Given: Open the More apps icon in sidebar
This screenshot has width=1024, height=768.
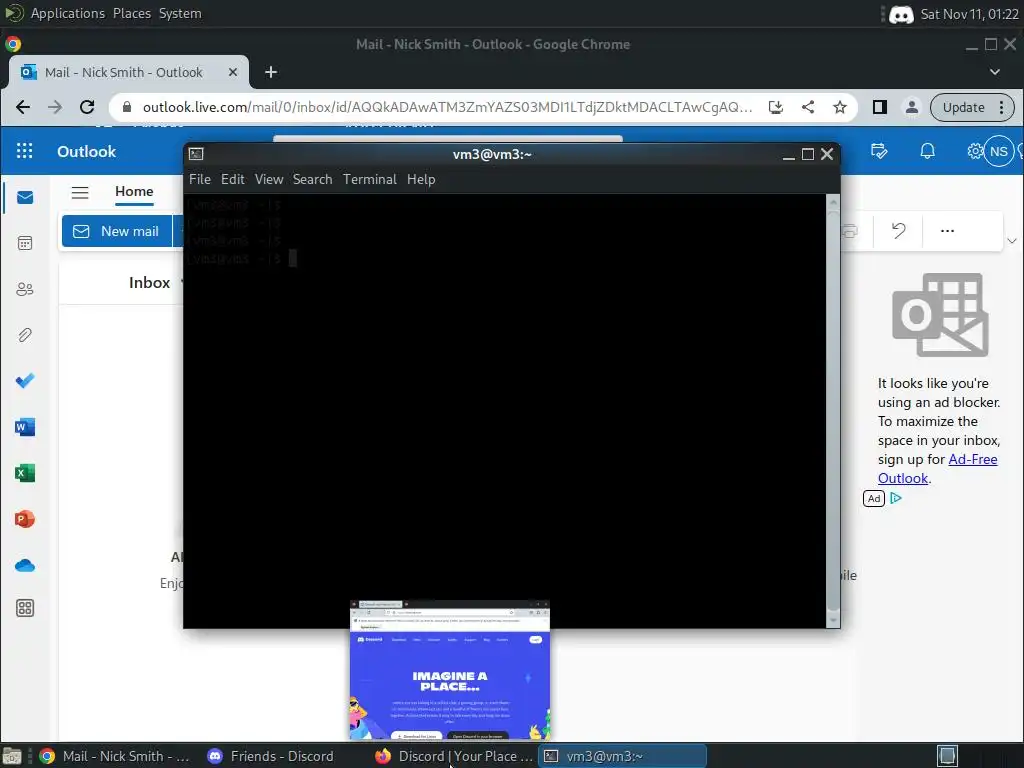Looking at the screenshot, I should (x=25, y=608).
